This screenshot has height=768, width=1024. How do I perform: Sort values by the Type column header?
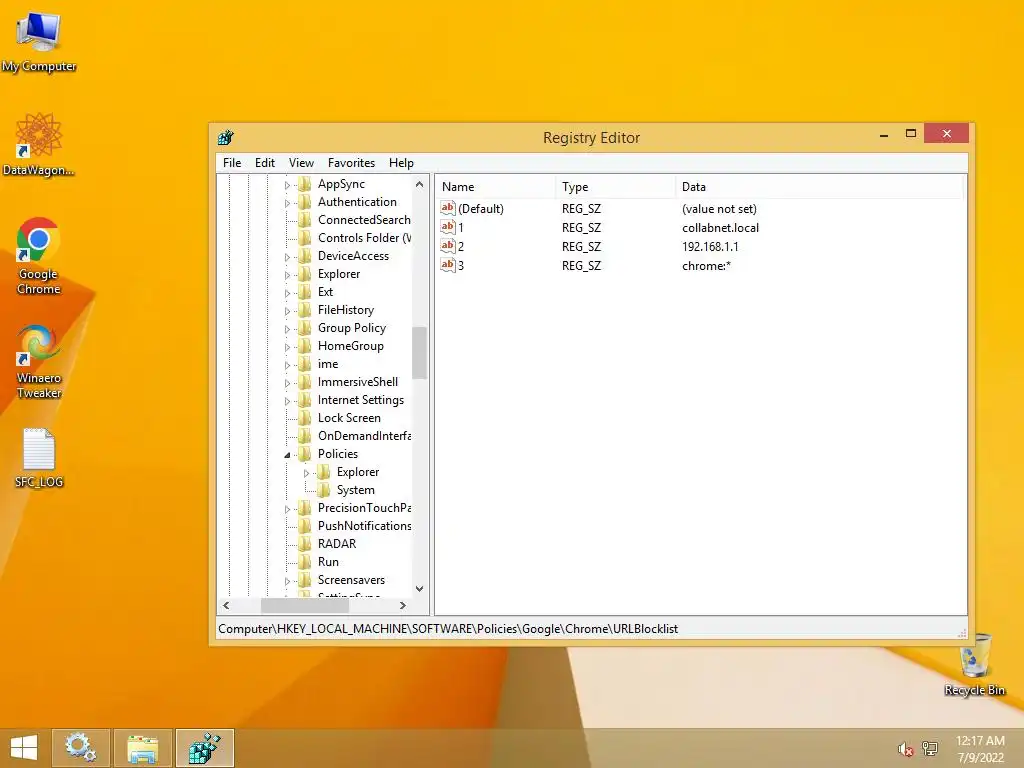pos(616,187)
